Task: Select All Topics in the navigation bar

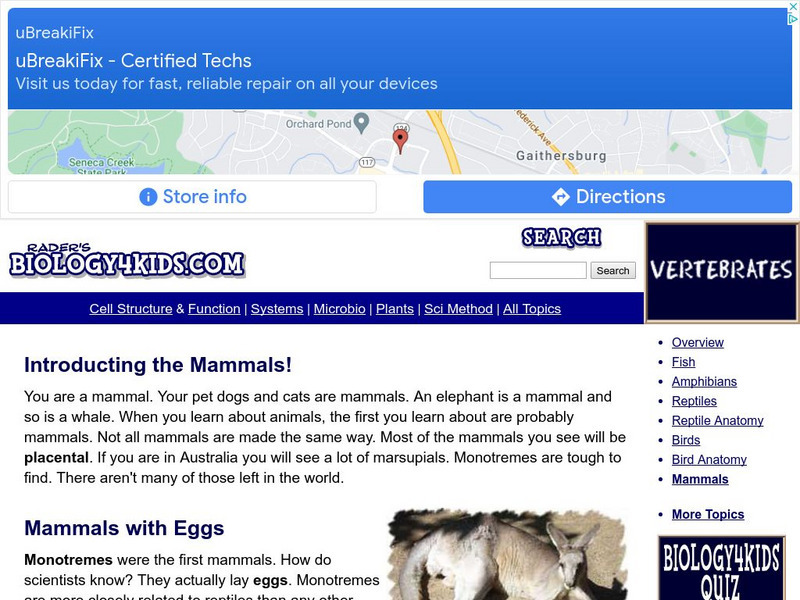Action: [x=532, y=309]
